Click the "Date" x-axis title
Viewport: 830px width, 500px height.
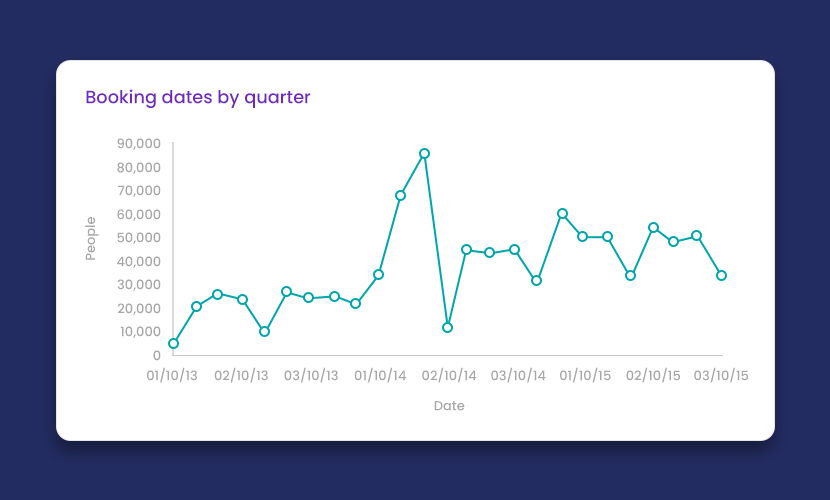(449, 406)
